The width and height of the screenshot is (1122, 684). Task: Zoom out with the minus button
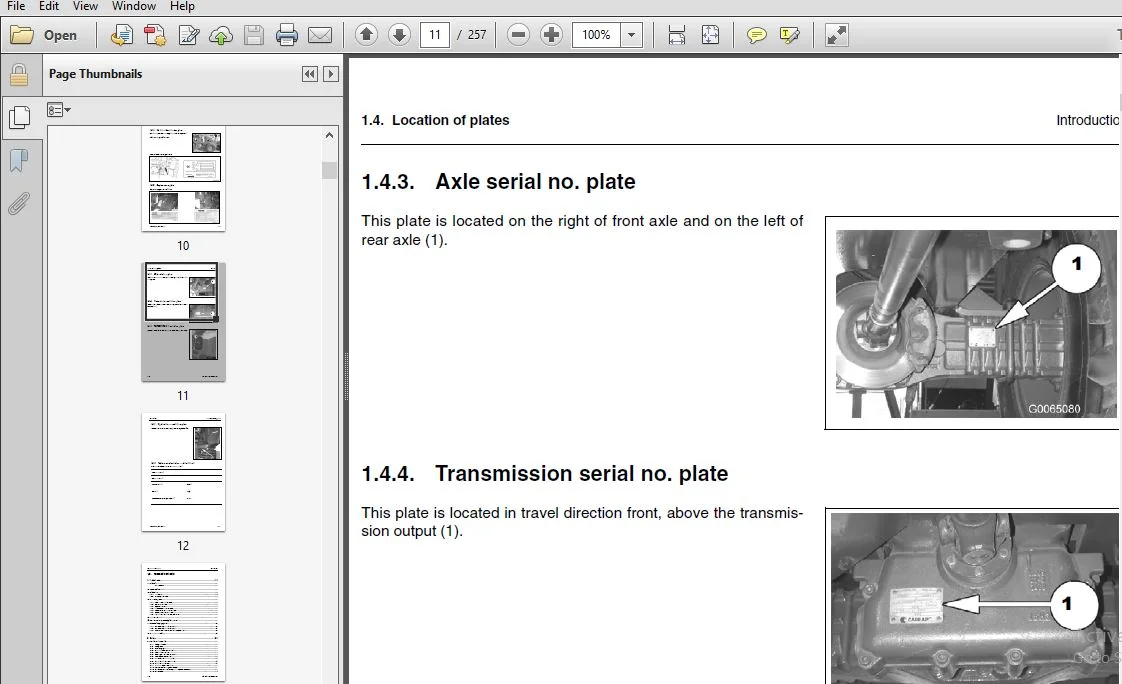(518, 34)
